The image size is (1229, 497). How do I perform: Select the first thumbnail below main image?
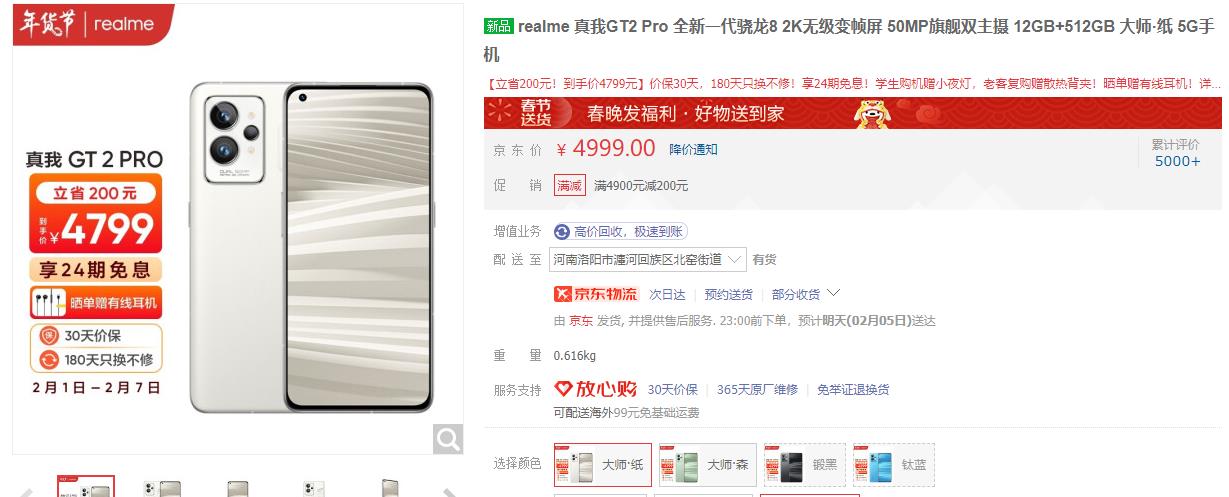85,487
